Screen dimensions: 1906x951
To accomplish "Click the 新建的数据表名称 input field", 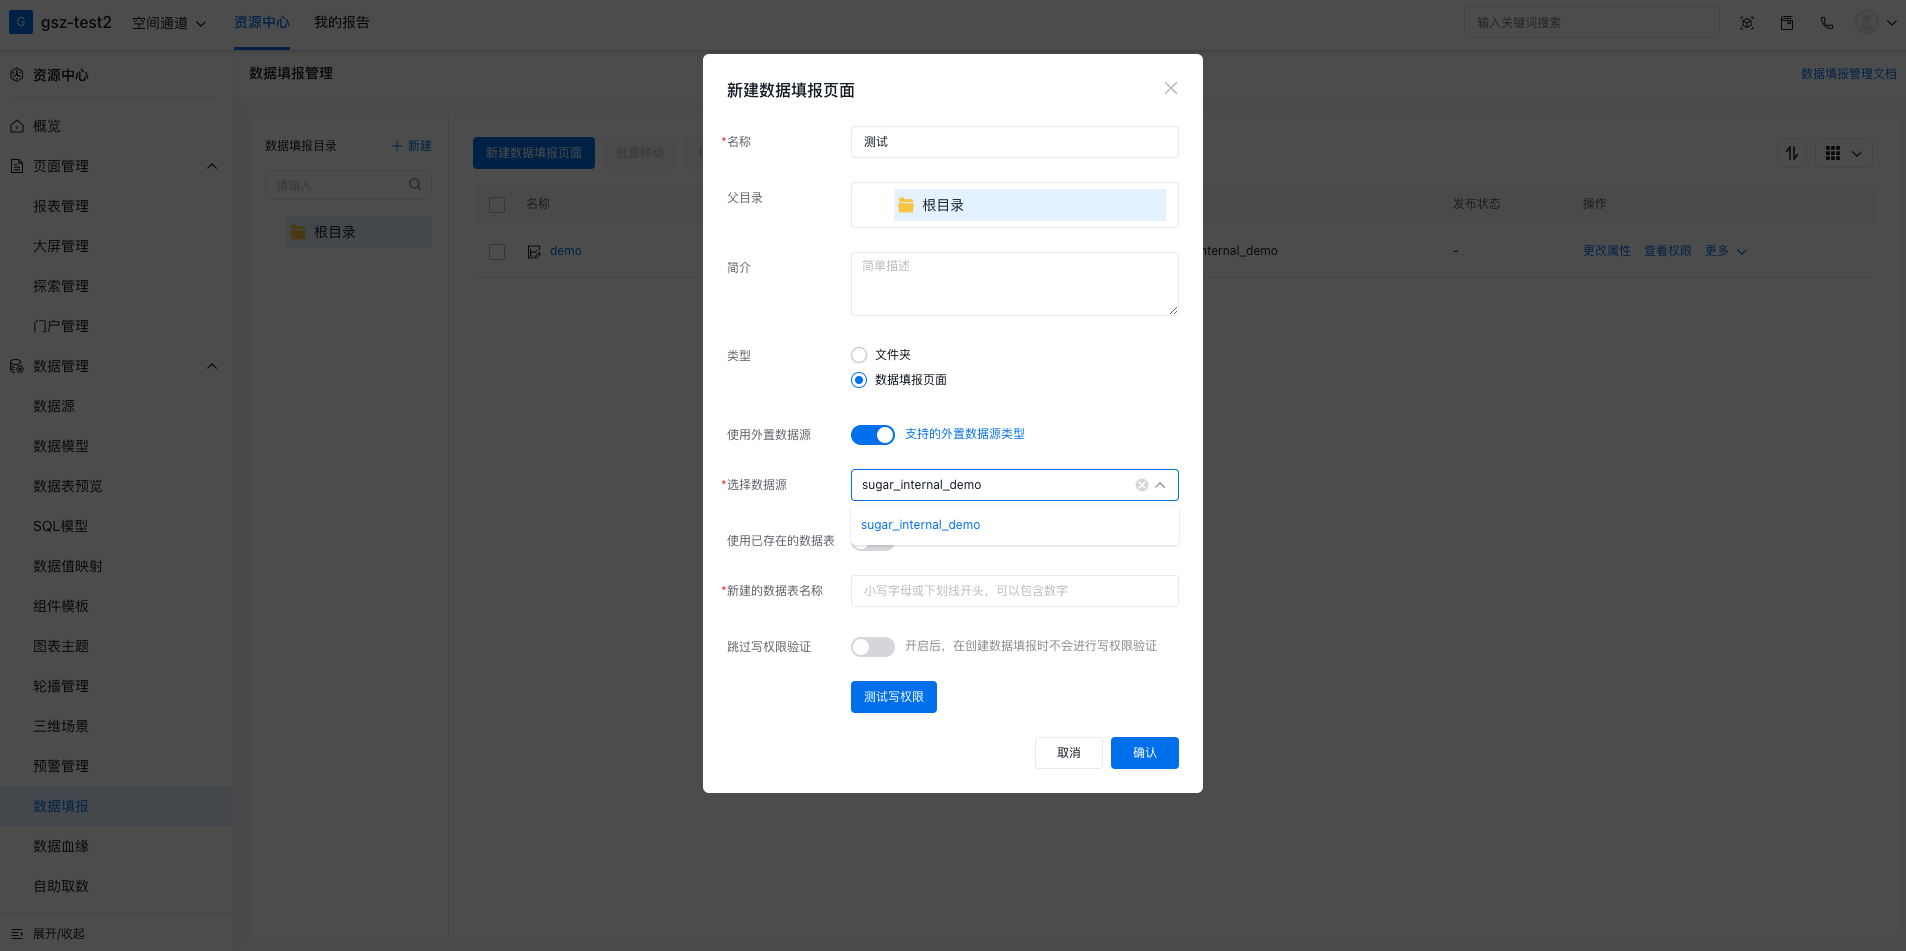I will (1014, 591).
